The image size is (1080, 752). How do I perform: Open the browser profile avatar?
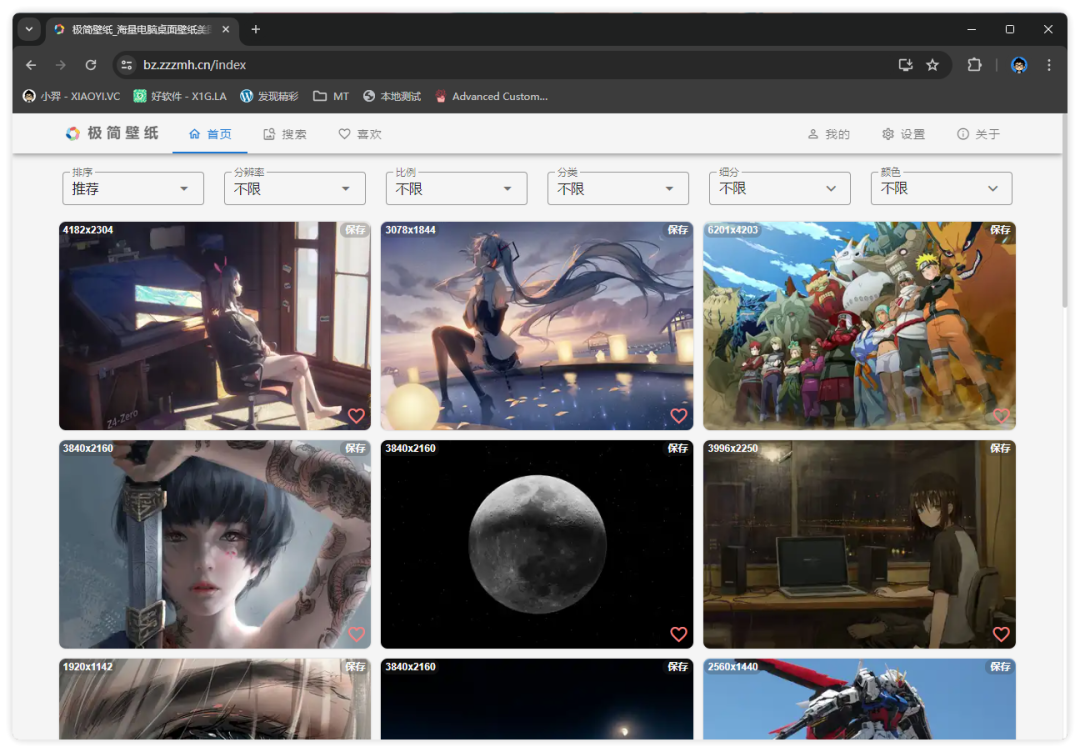pyautogui.click(x=1019, y=65)
